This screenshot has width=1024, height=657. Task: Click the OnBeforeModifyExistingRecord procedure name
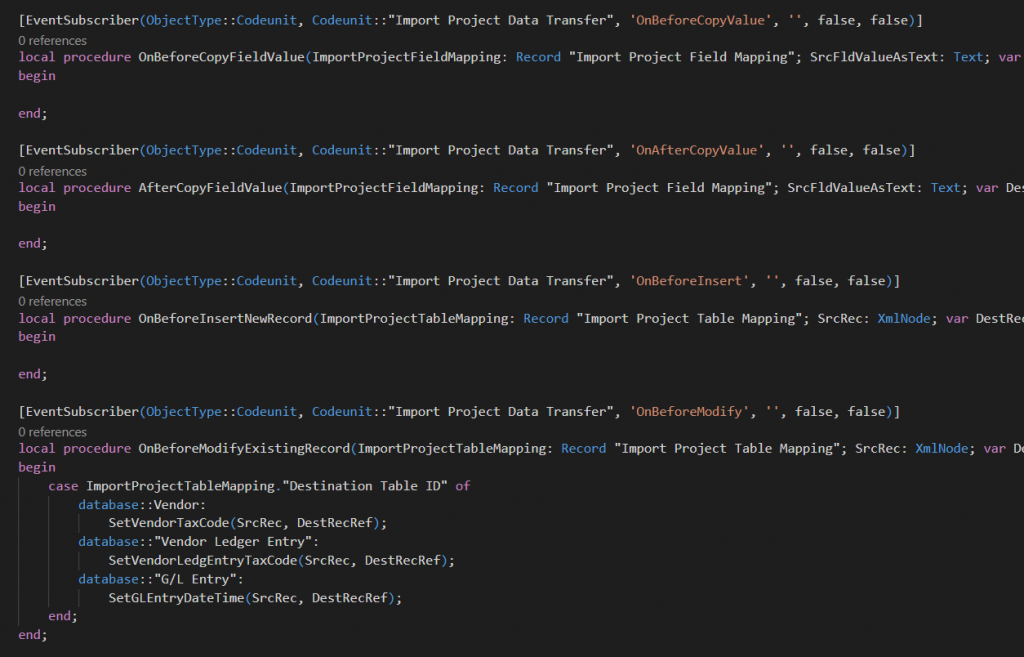tap(243, 449)
